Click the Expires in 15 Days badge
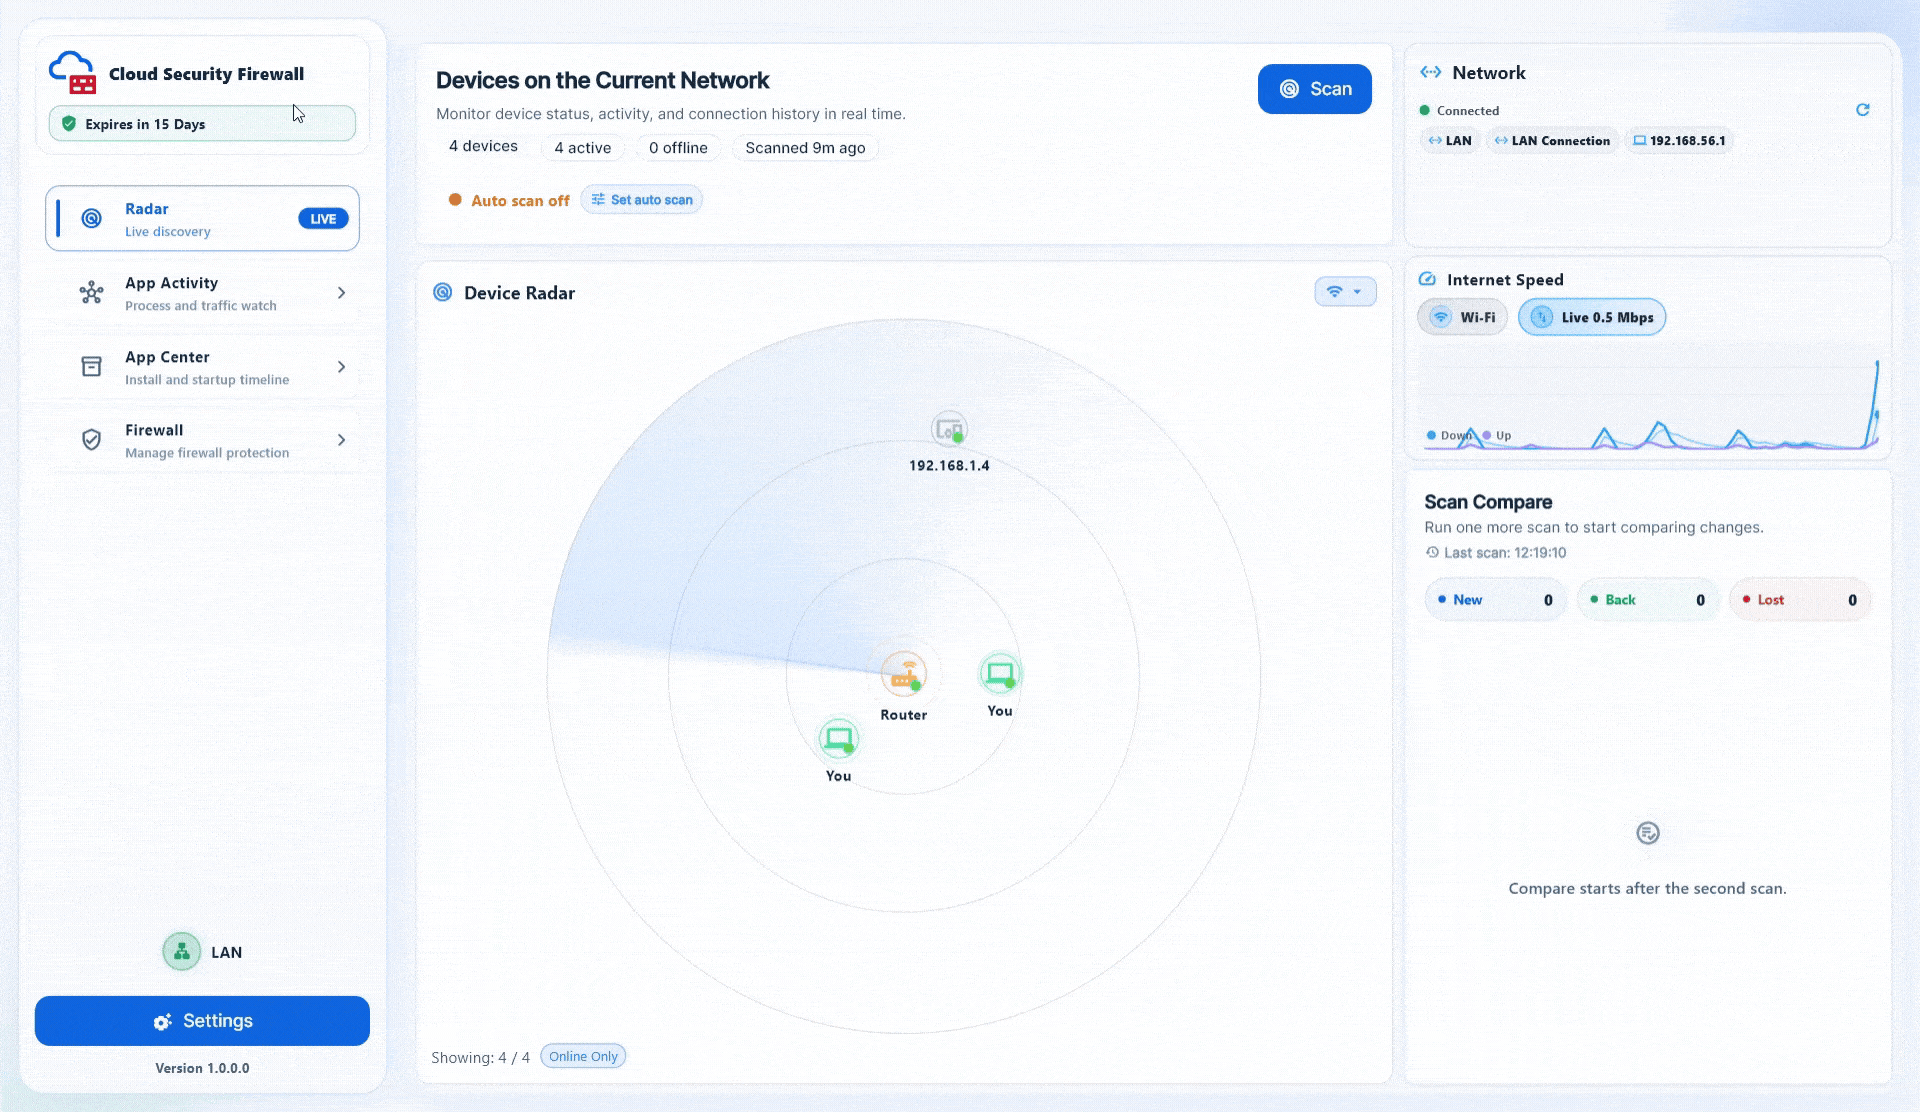The image size is (1920, 1112). (202, 124)
